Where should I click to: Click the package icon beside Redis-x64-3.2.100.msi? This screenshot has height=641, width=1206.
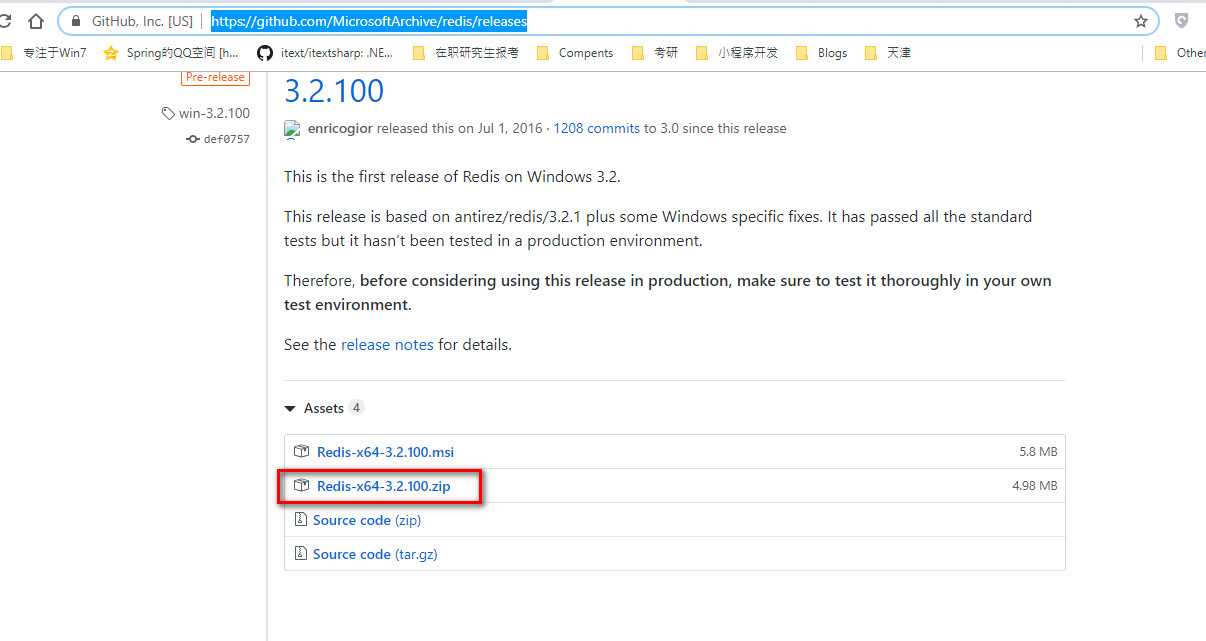[x=301, y=452]
